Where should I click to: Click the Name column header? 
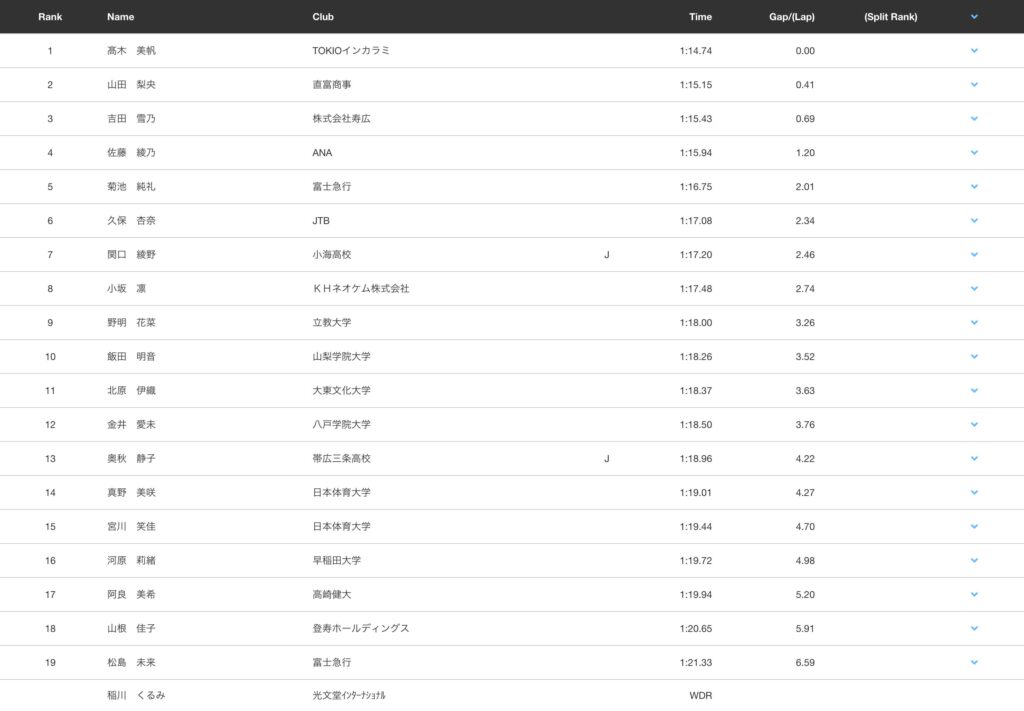[120, 17]
